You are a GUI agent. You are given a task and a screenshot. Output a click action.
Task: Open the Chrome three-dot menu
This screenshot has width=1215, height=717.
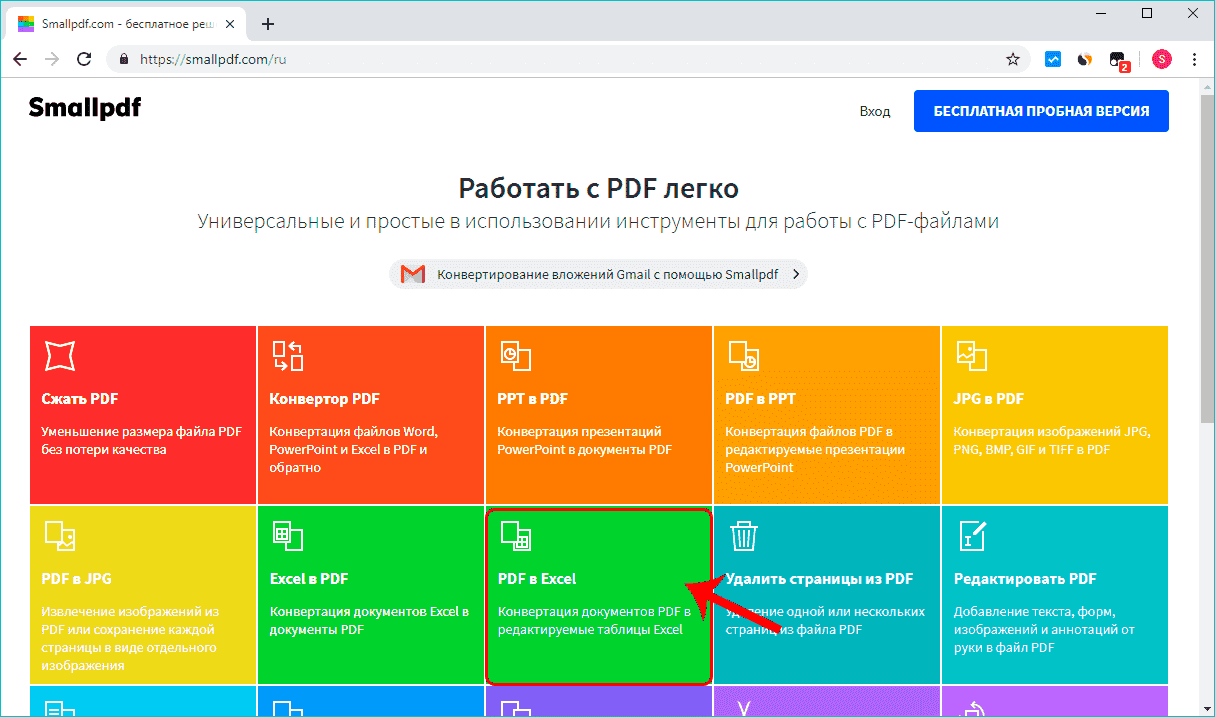pyautogui.click(x=1194, y=59)
